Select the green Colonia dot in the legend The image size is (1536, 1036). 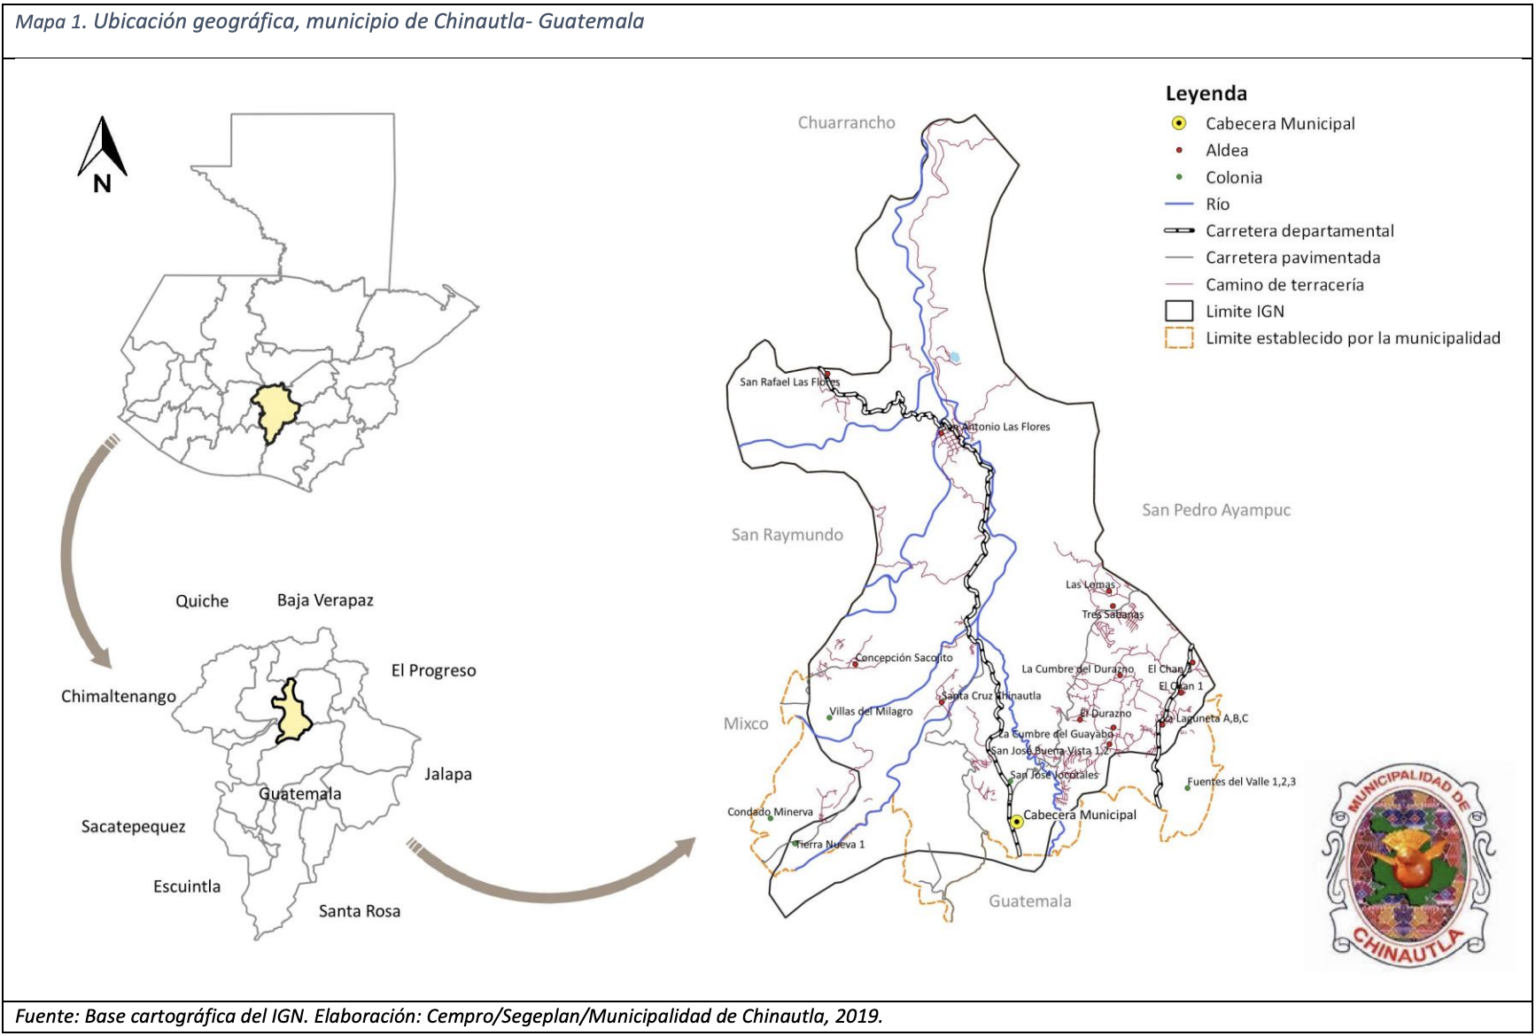point(1180,178)
